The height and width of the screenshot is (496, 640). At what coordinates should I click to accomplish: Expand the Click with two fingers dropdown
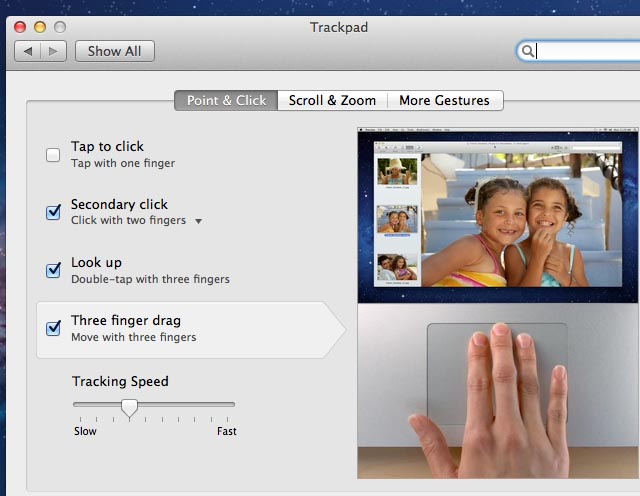pos(198,221)
